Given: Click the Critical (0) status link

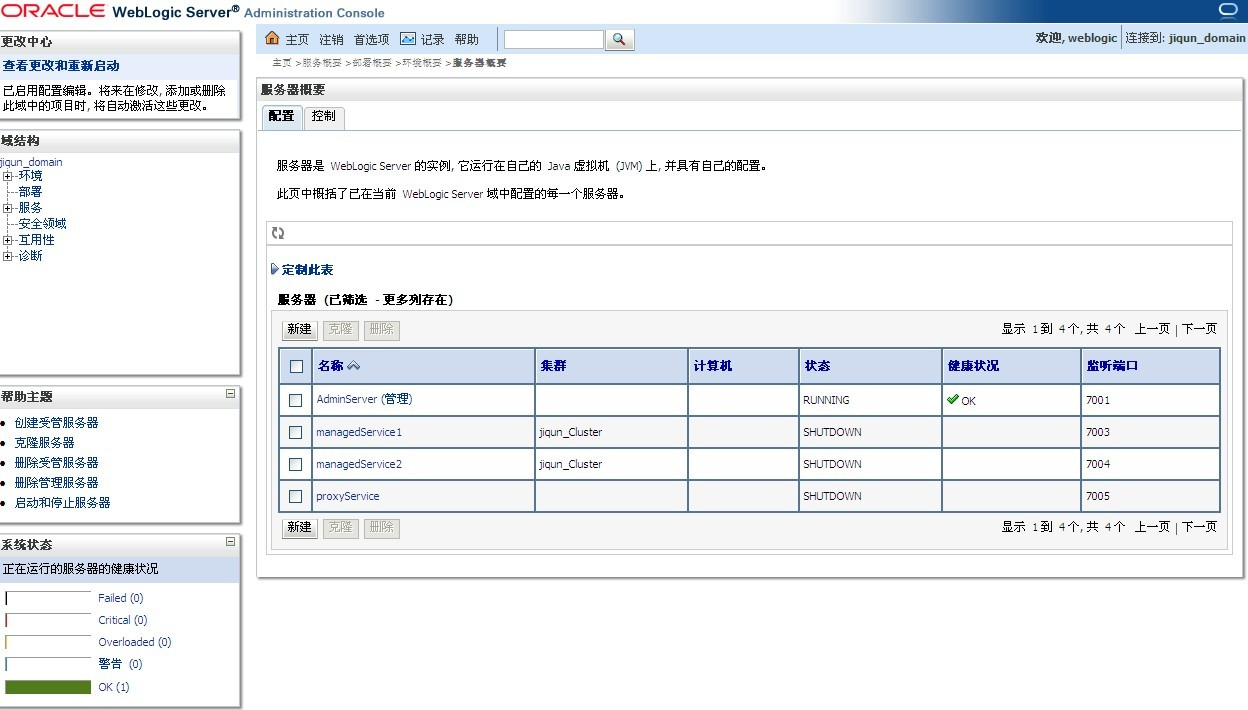Looking at the screenshot, I should [x=123, y=620].
